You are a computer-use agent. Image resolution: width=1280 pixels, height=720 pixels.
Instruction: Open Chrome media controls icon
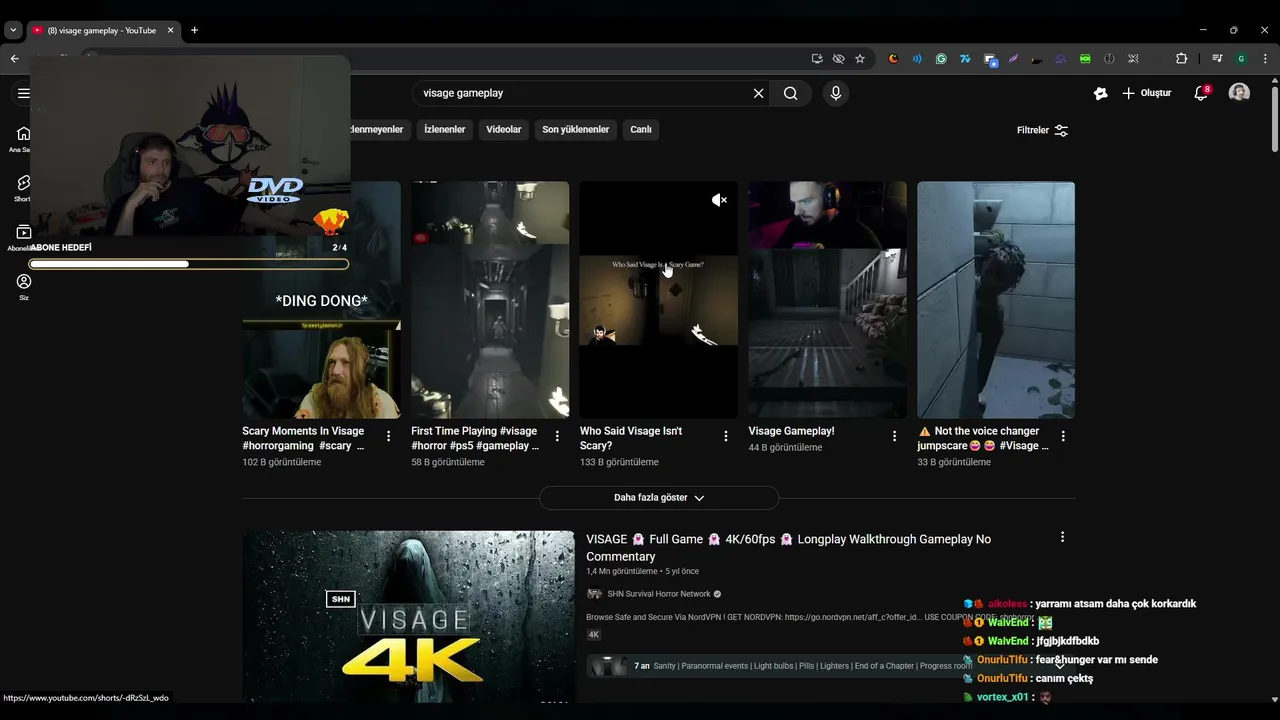pyautogui.click(x=1217, y=59)
